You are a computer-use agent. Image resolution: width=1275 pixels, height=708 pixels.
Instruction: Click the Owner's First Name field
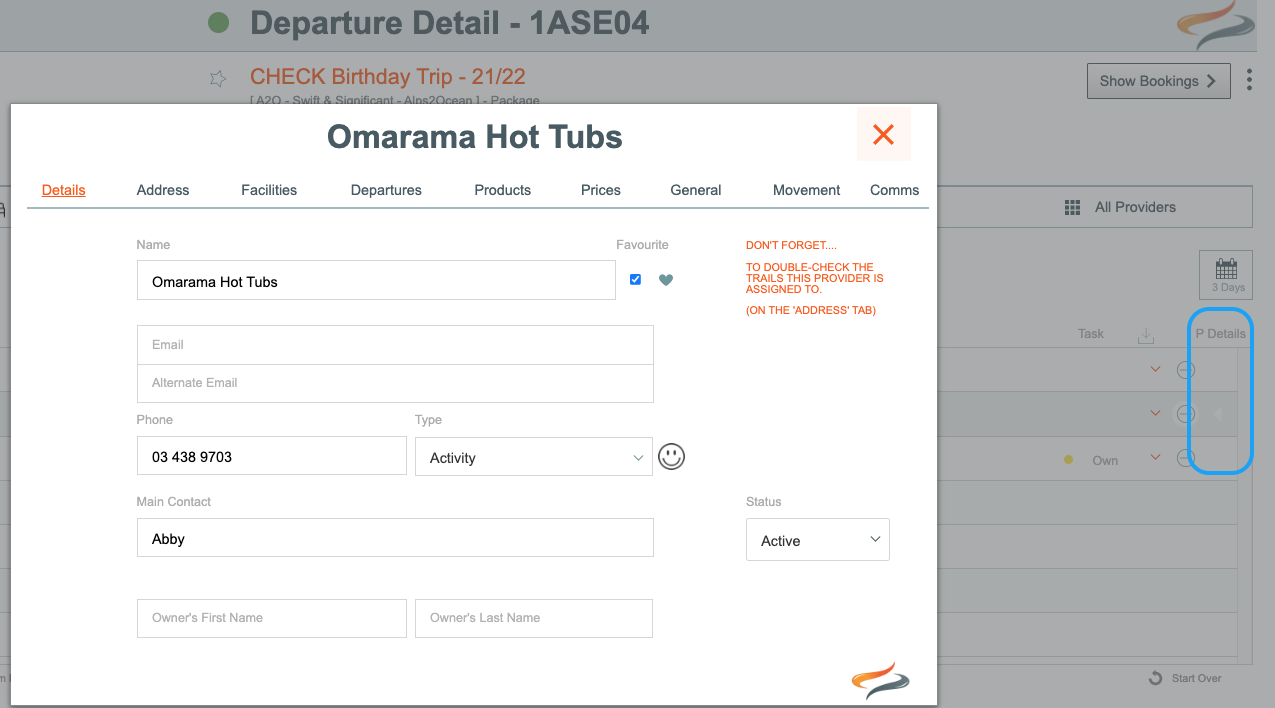(x=272, y=618)
